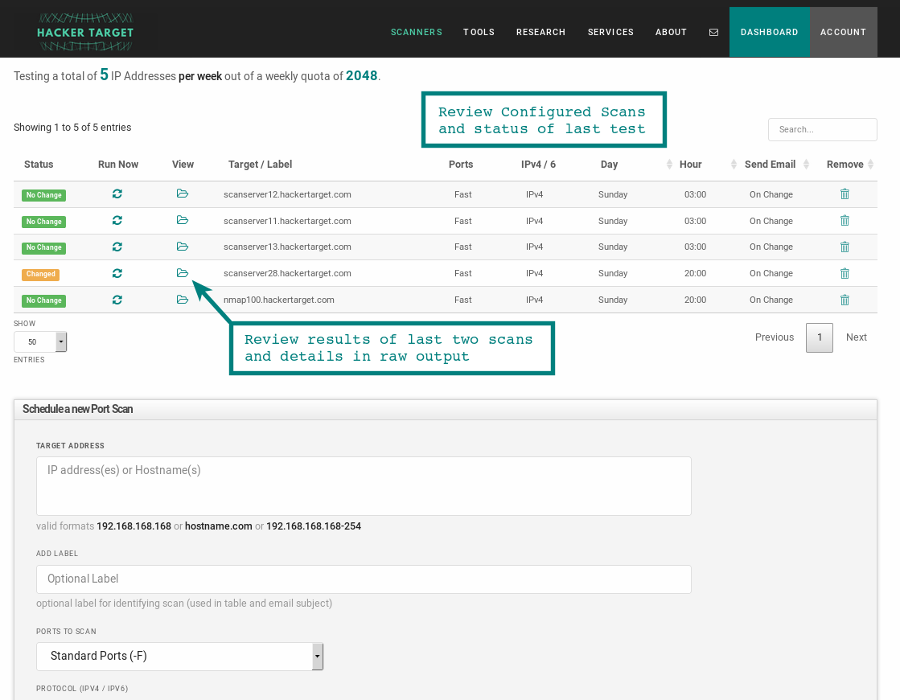Run scan now for scanserver13.hackertarget.com
This screenshot has height=700, width=900.
[x=117, y=247]
